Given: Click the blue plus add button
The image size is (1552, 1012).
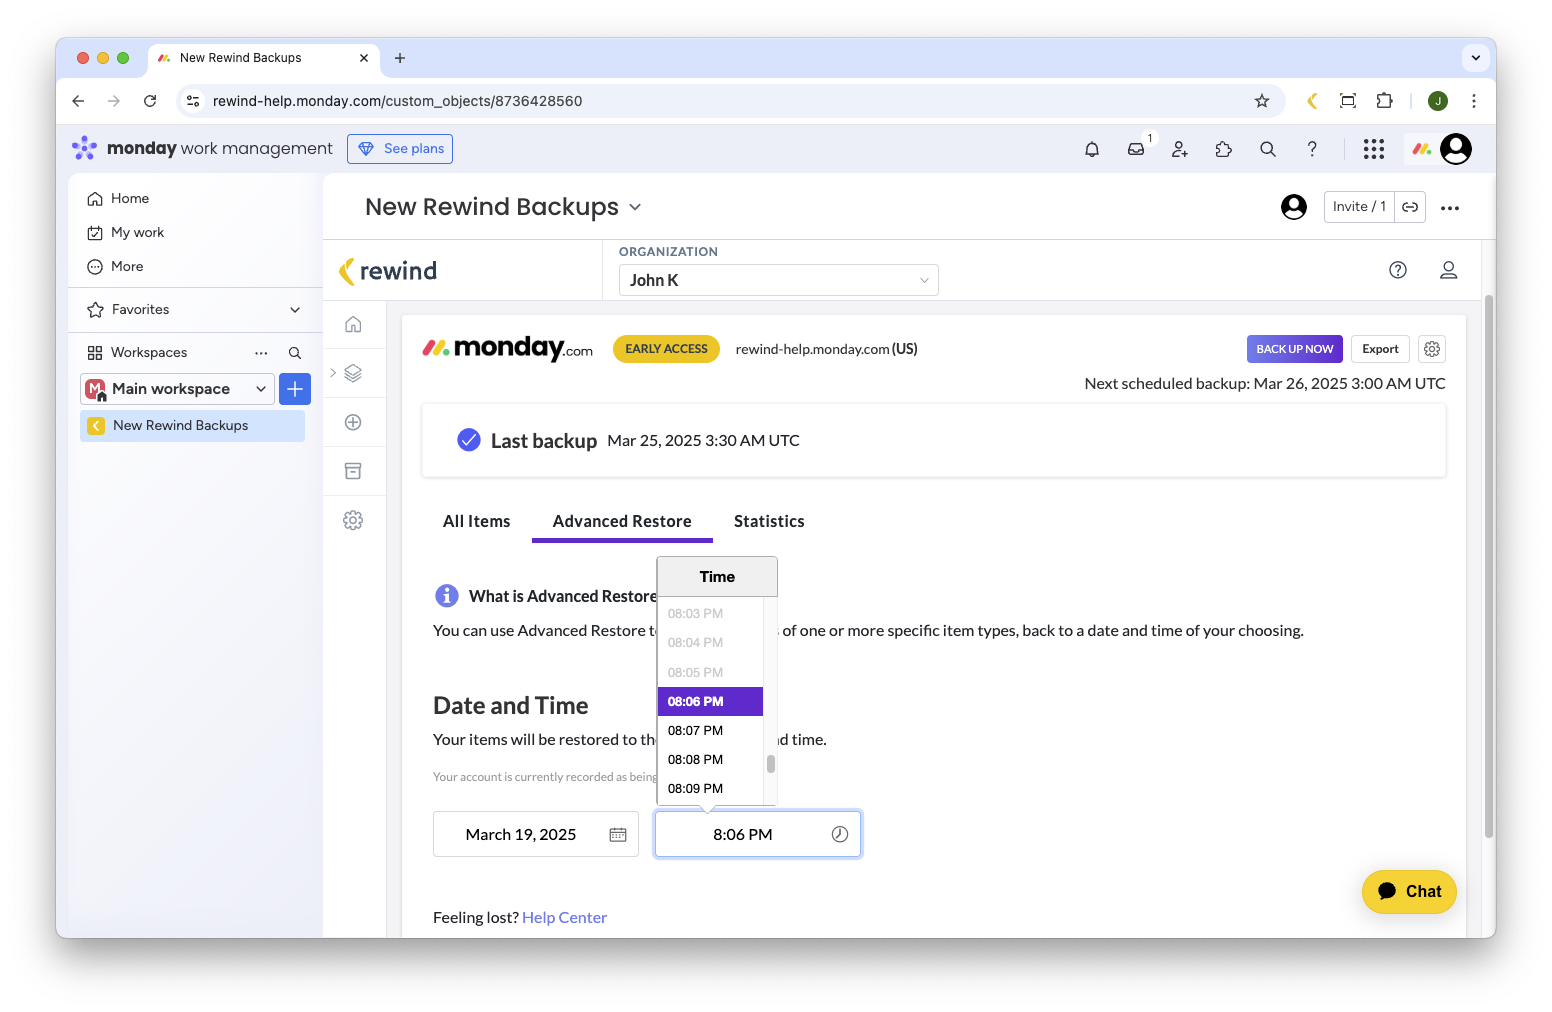Looking at the screenshot, I should coord(295,389).
